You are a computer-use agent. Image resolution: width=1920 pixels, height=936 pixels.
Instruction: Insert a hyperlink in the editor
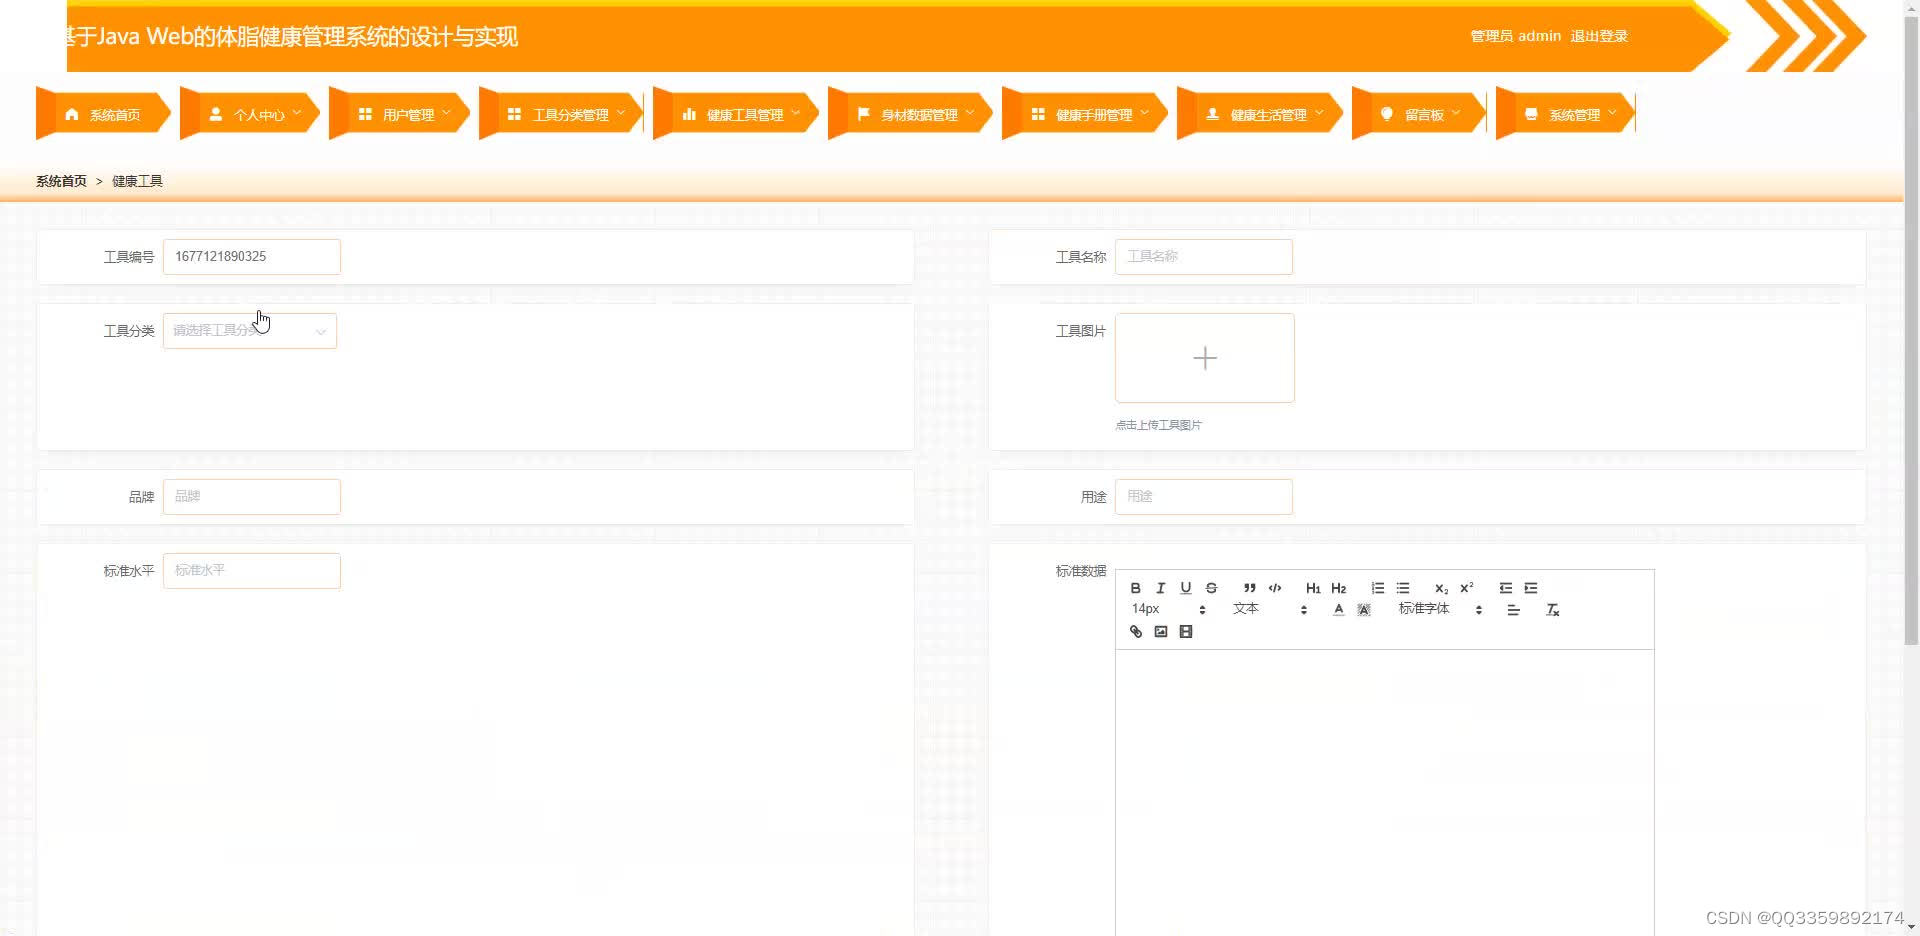click(x=1135, y=632)
